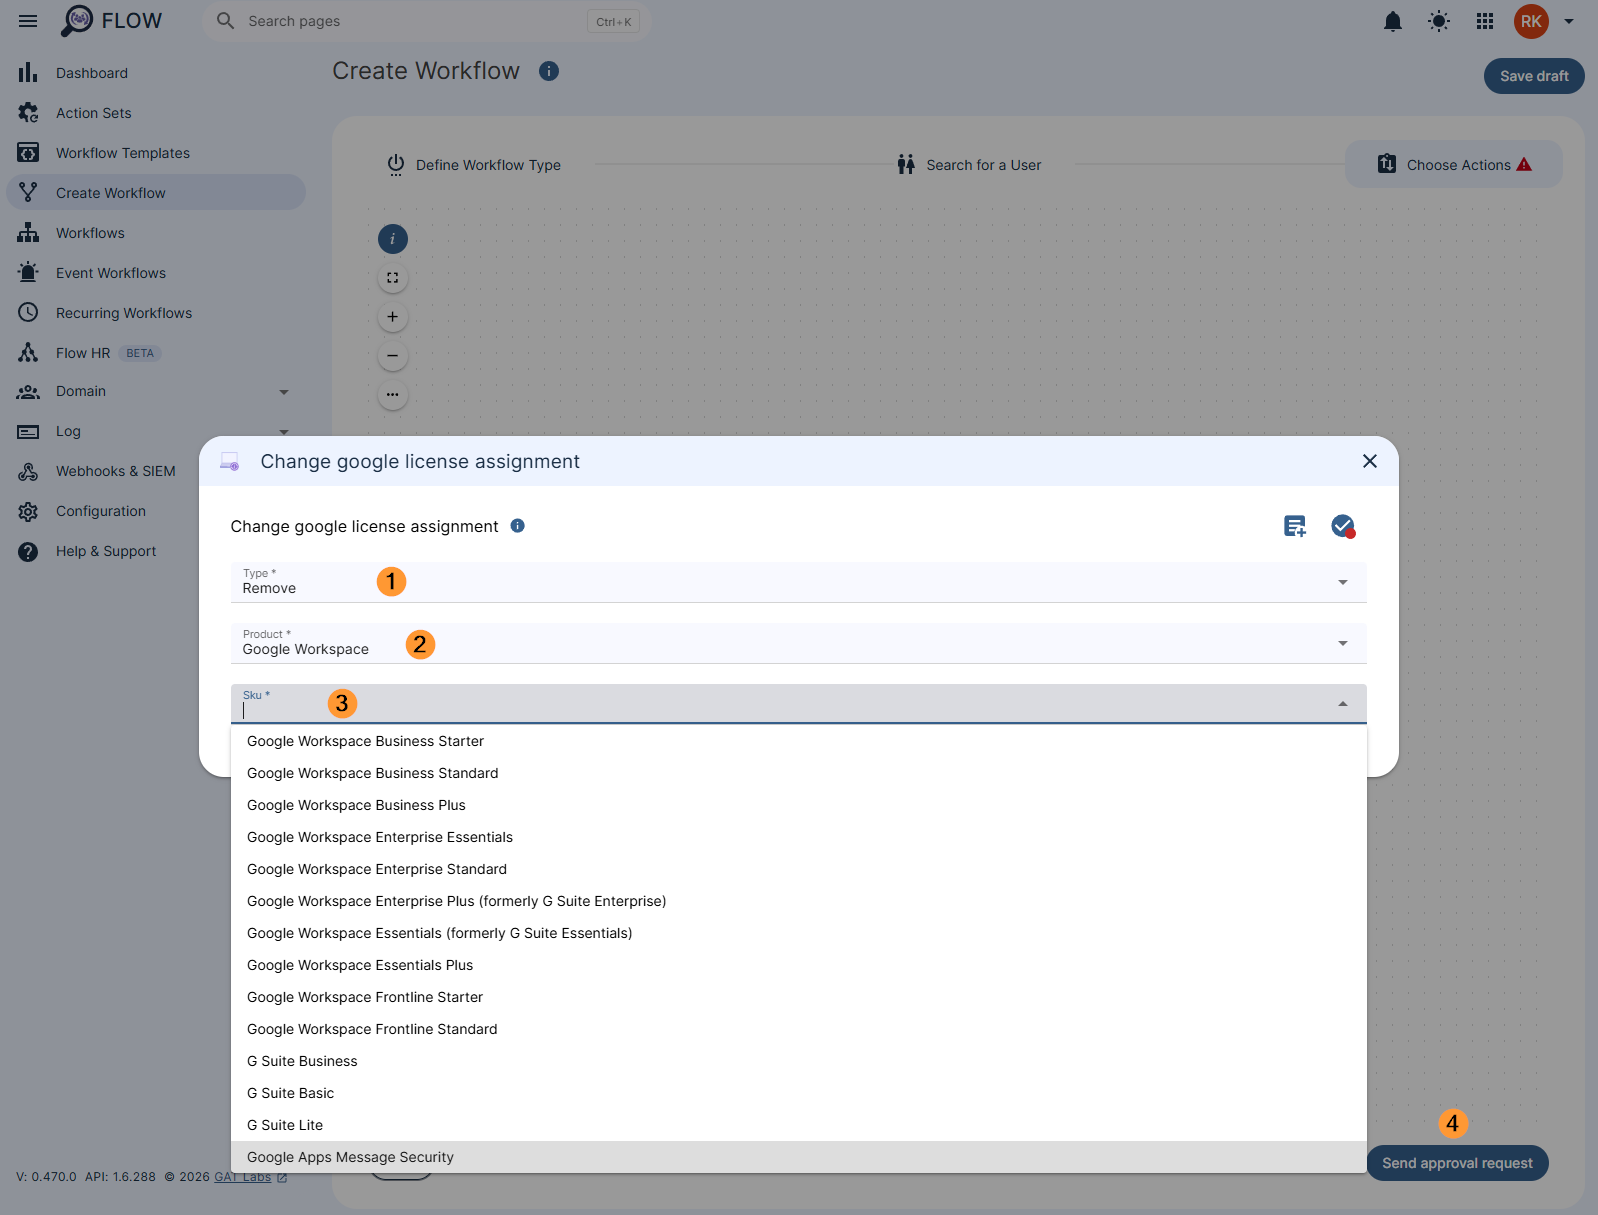This screenshot has height=1215, width=1598.
Task: Open the Product dropdown showing Google Workspace
Action: [798, 643]
